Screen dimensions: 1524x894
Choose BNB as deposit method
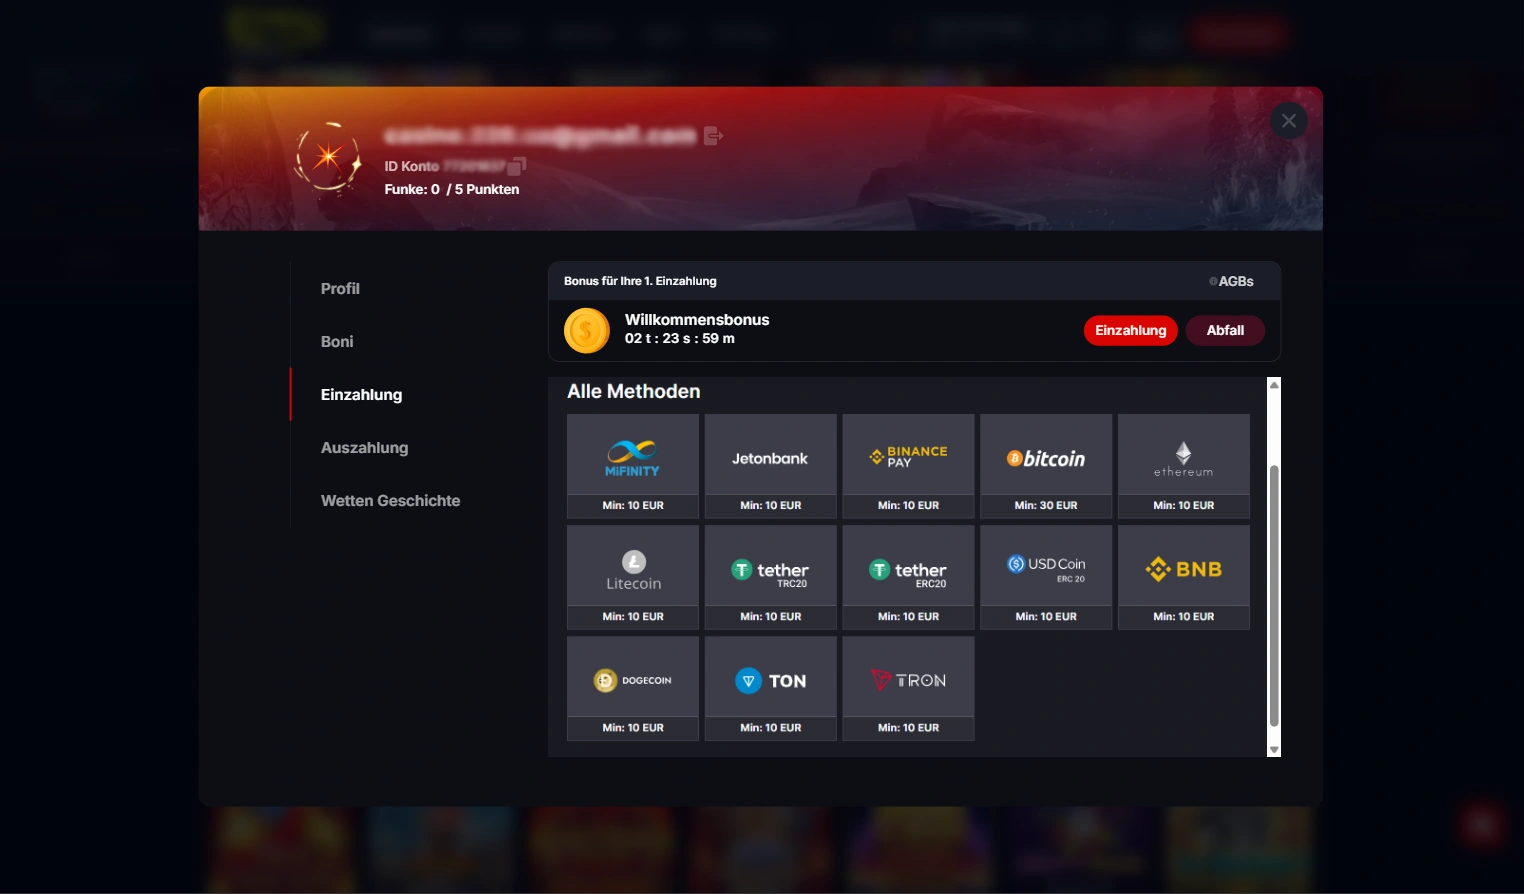1184,577
